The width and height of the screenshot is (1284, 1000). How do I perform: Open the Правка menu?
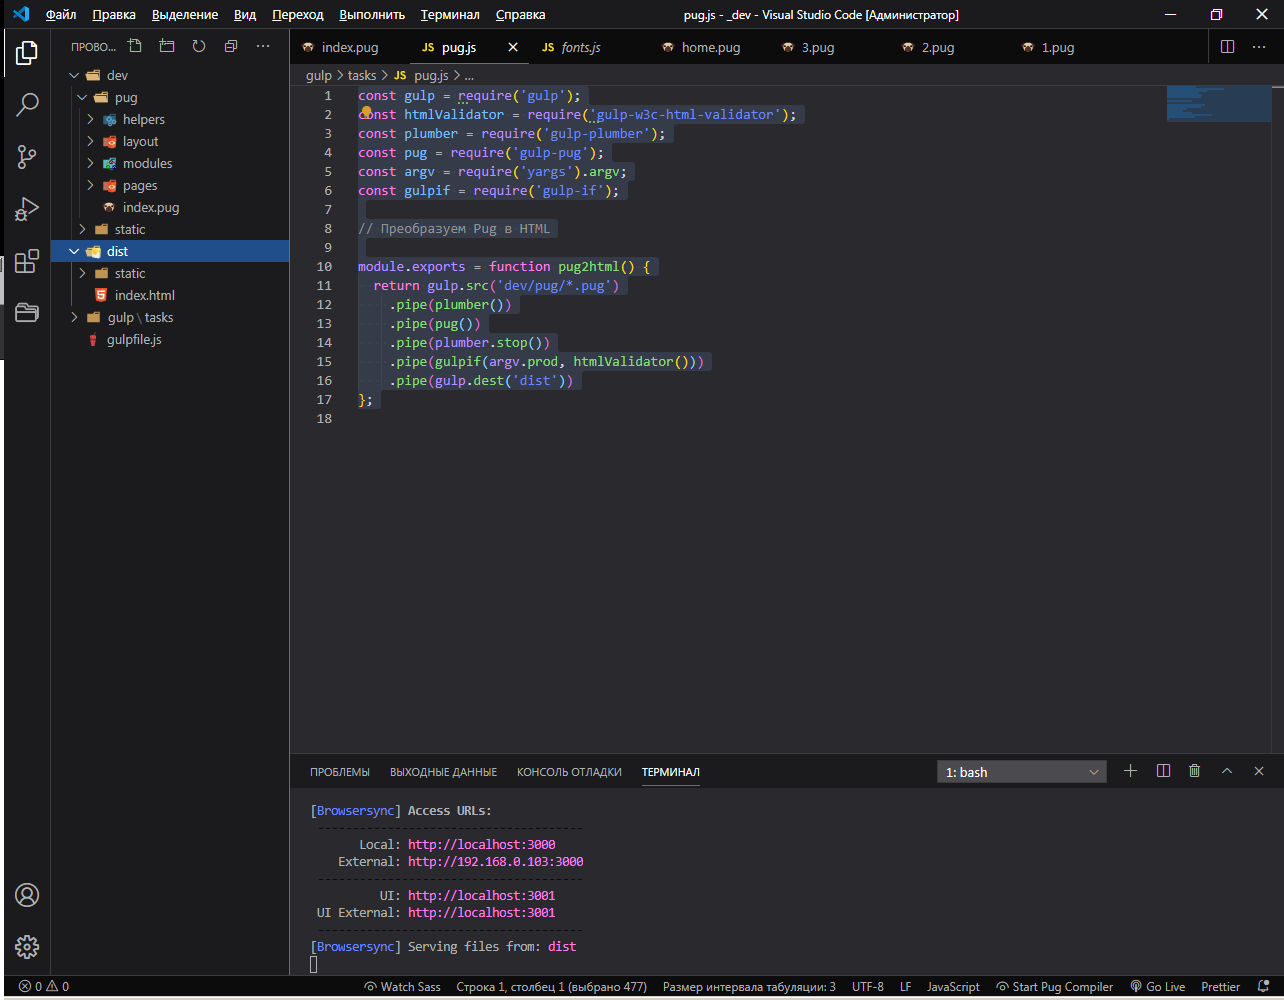(x=114, y=15)
